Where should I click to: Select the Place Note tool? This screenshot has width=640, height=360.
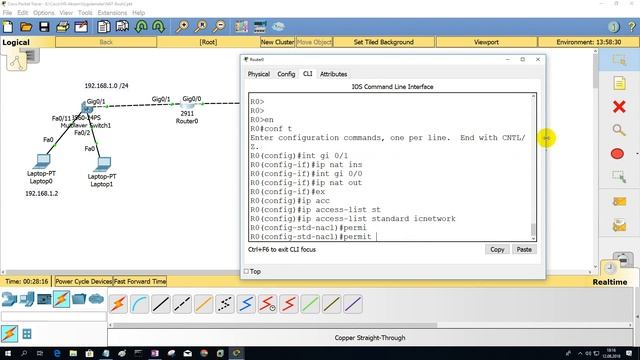(619, 83)
